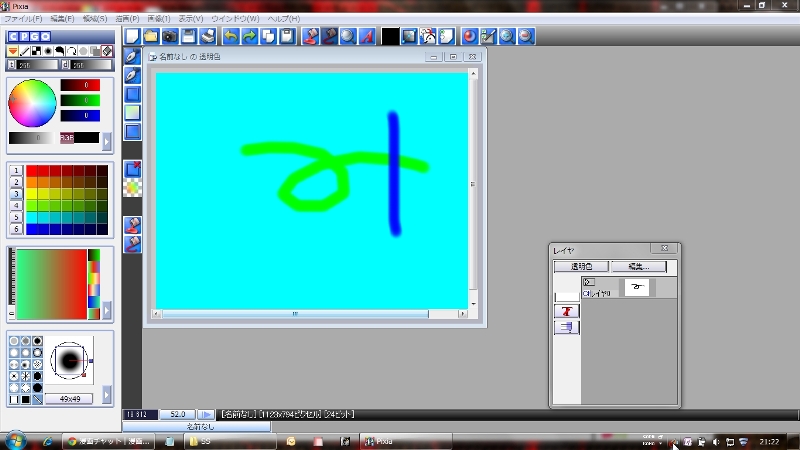Open the Windows Start button

(15, 440)
